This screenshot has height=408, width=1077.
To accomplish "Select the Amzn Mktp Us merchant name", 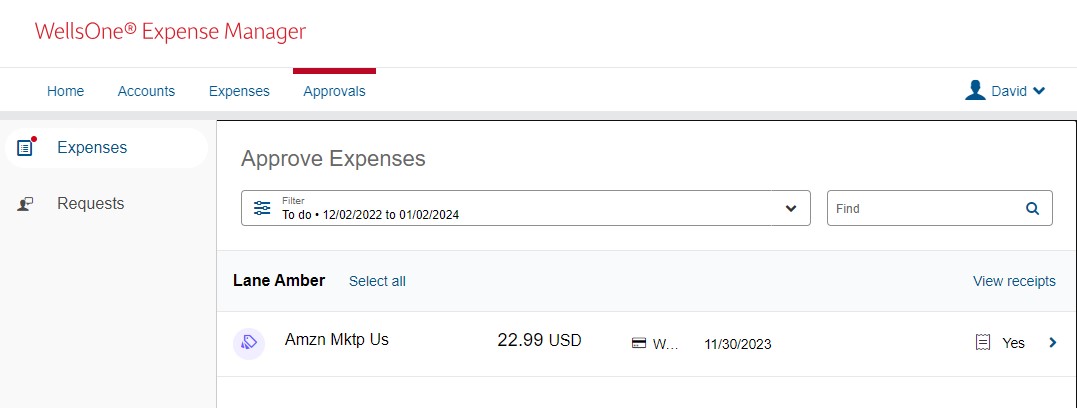I will [x=337, y=340].
